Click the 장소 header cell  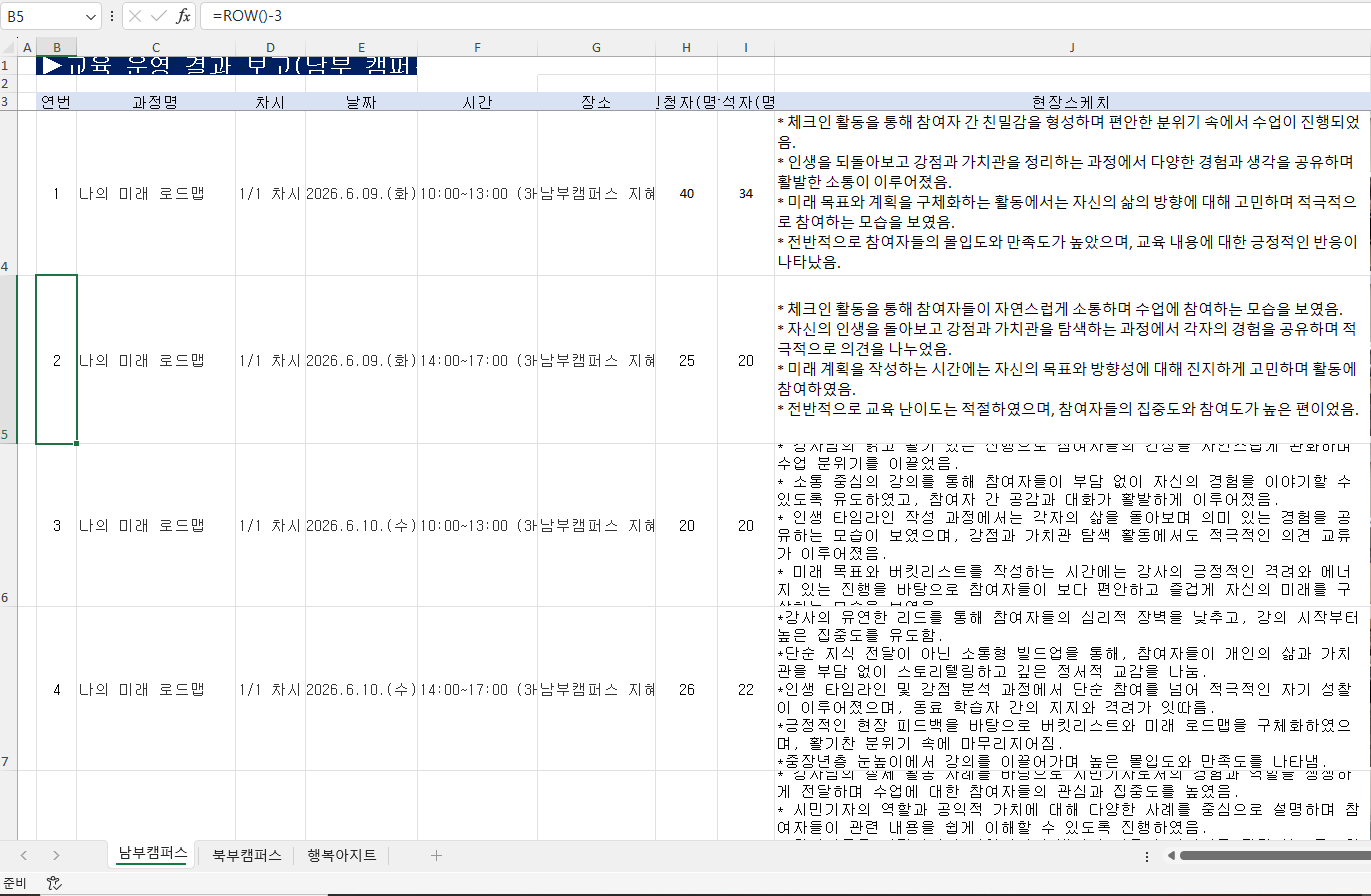pos(596,101)
